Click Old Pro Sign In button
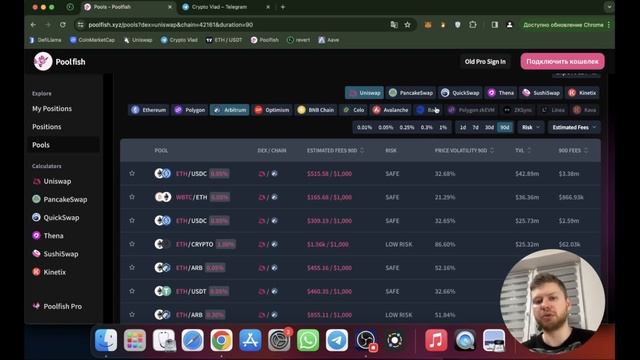 coord(485,62)
